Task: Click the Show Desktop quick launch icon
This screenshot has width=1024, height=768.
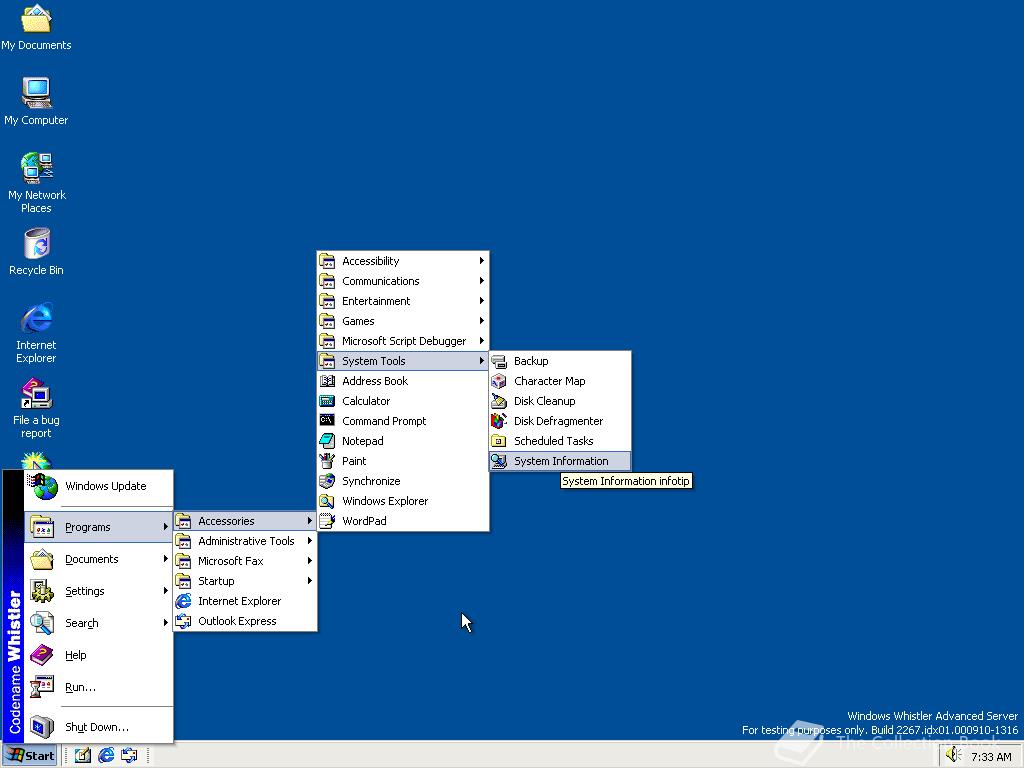Action: (82, 756)
